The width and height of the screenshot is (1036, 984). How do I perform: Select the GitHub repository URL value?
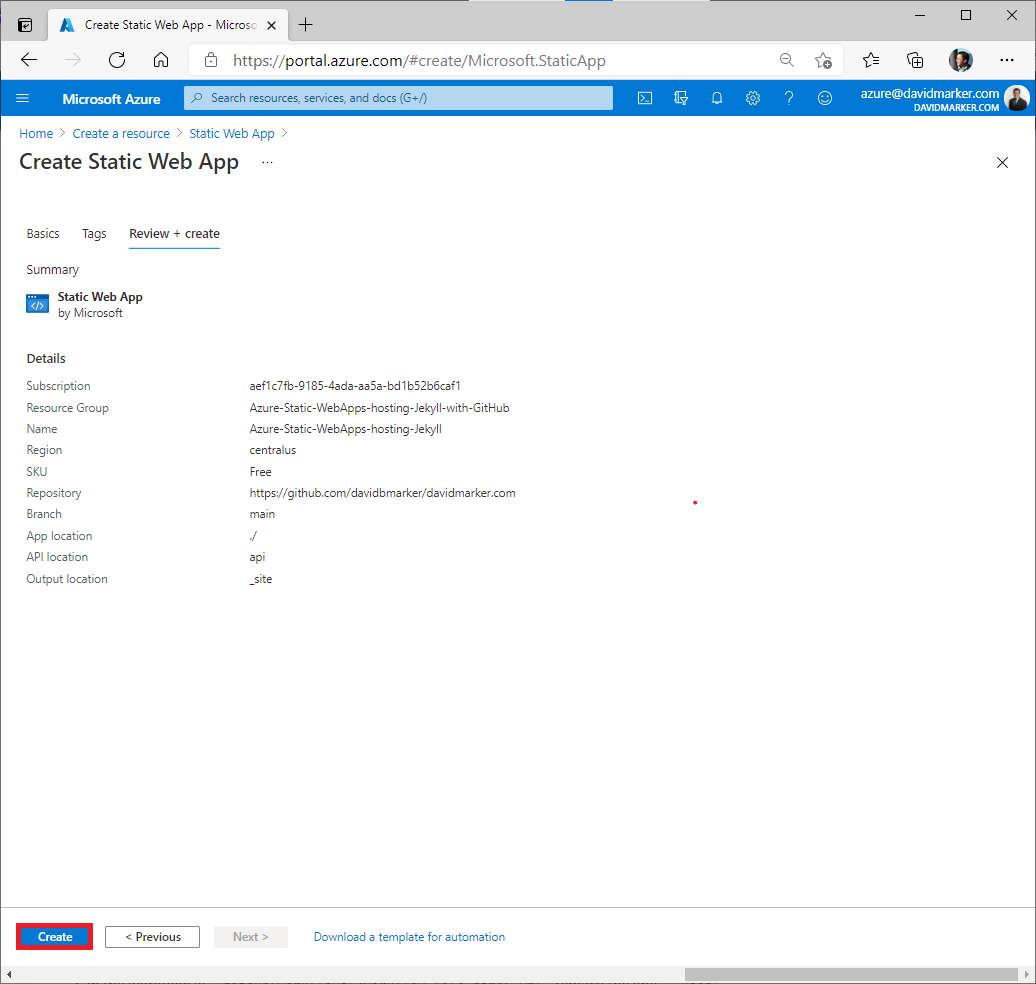pos(383,493)
